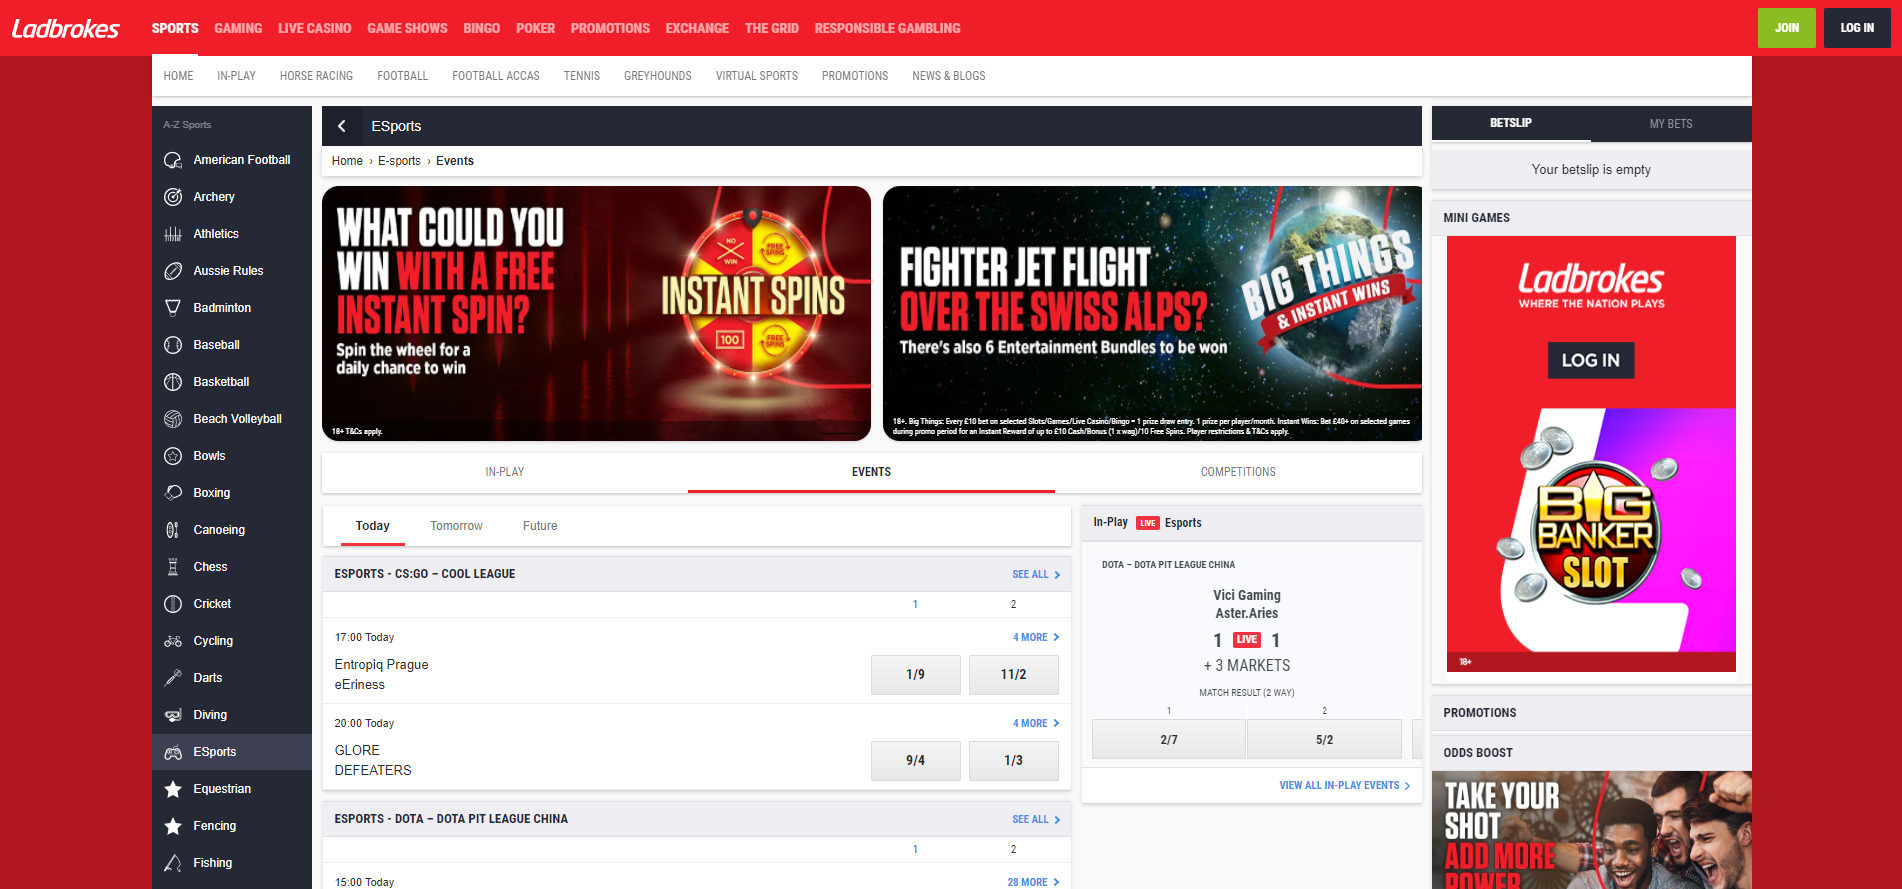Select 1/9 odds for Entropiq Prague
The height and width of the screenshot is (889, 1902).
pyautogui.click(x=916, y=675)
